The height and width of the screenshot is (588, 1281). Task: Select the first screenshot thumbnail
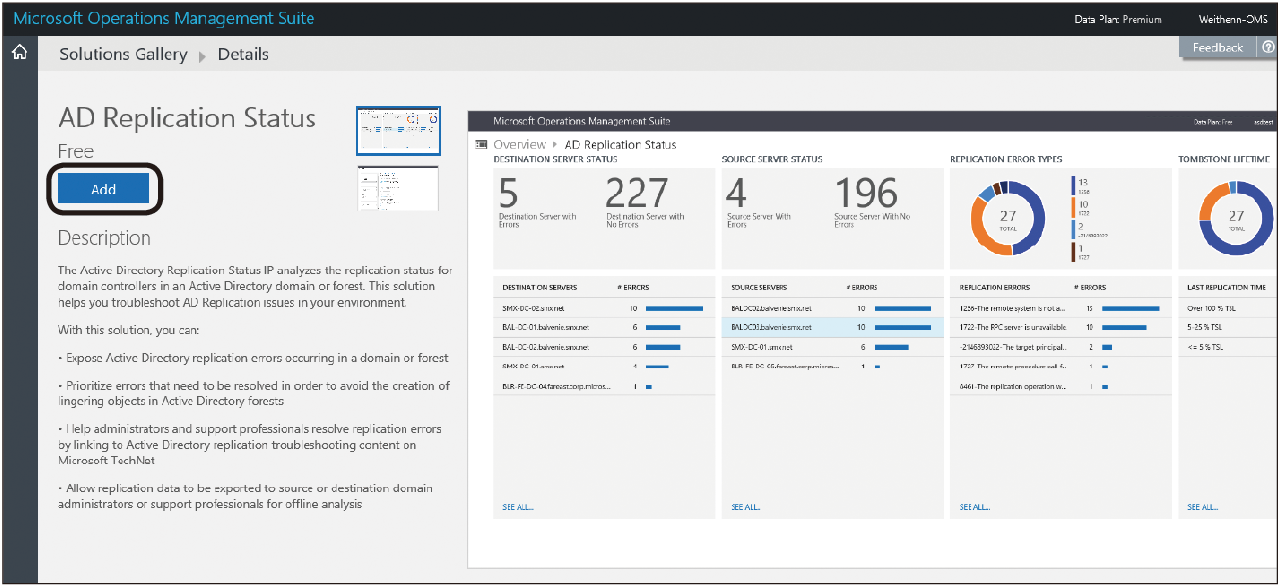(x=398, y=131)
